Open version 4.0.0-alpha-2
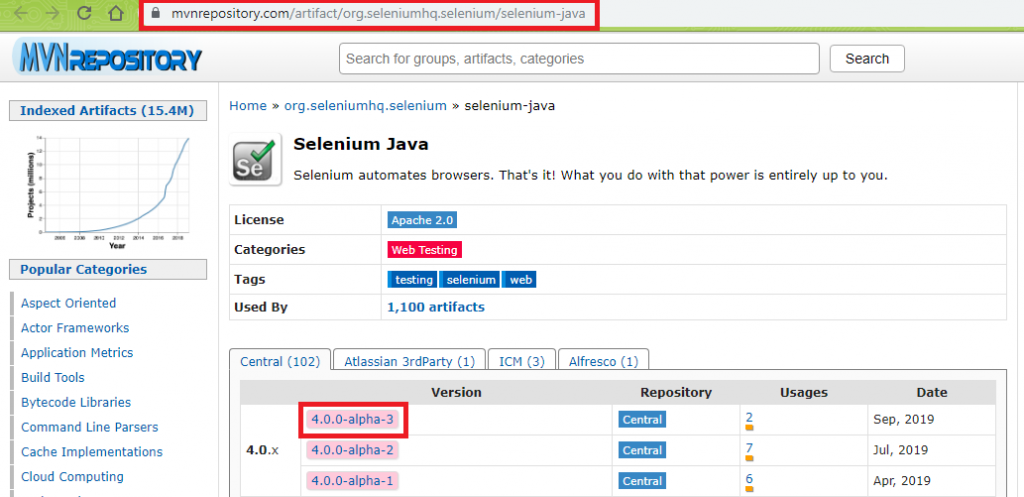Viewport: 1024px width, 497px height. (353, 450)
